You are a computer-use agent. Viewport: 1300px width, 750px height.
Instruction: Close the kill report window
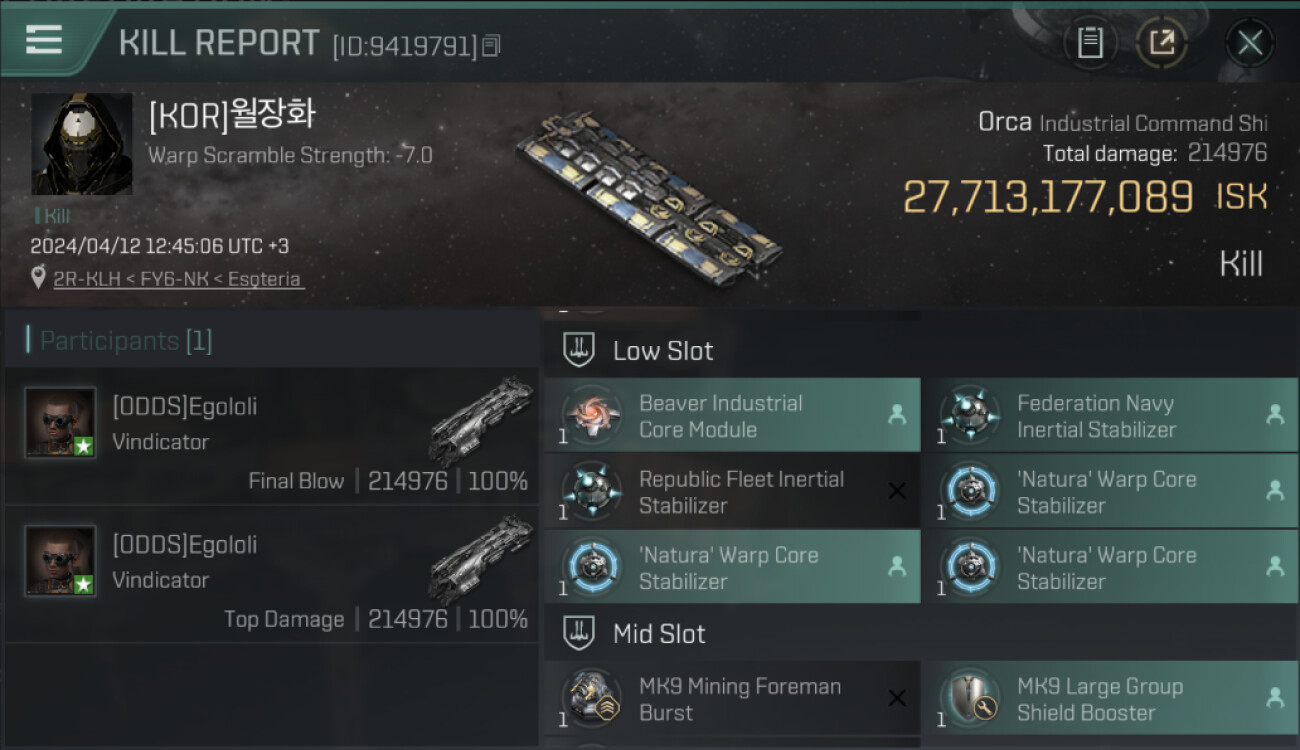point(1249,43)
